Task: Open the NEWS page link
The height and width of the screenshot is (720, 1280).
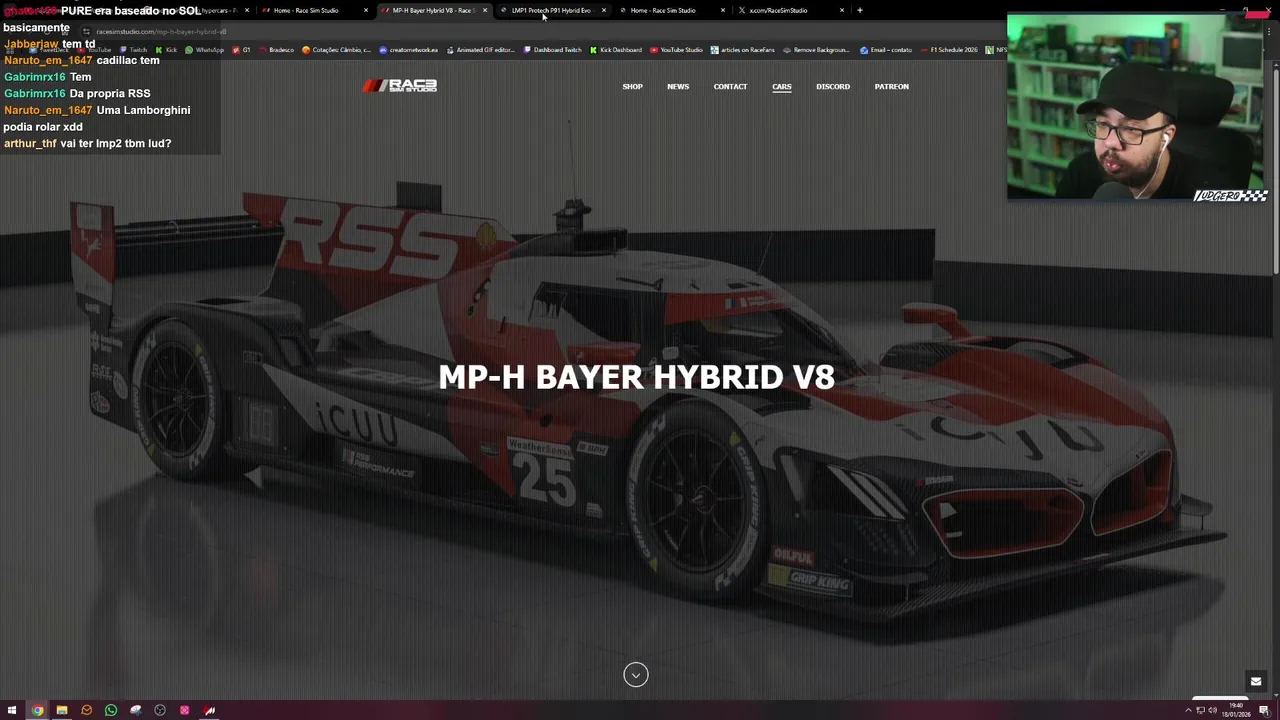Action: point(678,87)
